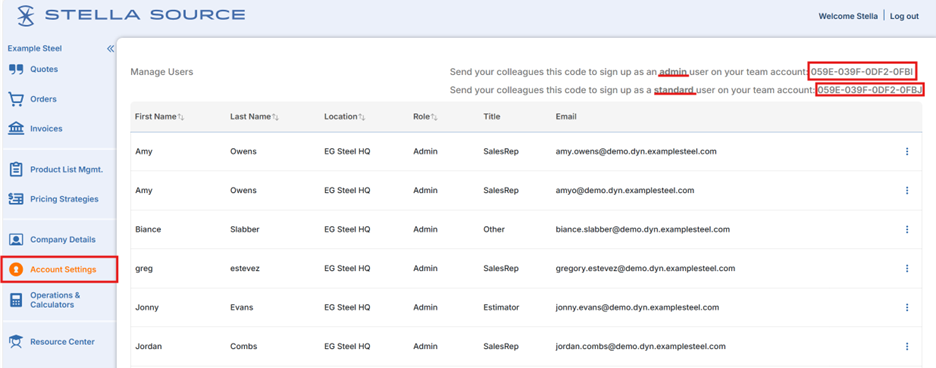
Task: Click the Example Steel company name
Action: point(35,48)
